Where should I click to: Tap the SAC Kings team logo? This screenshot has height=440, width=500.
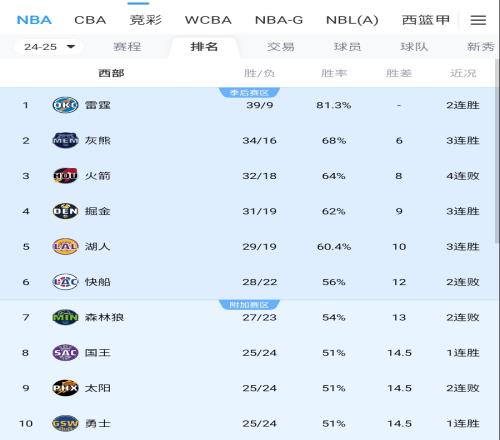coord(65,353)
